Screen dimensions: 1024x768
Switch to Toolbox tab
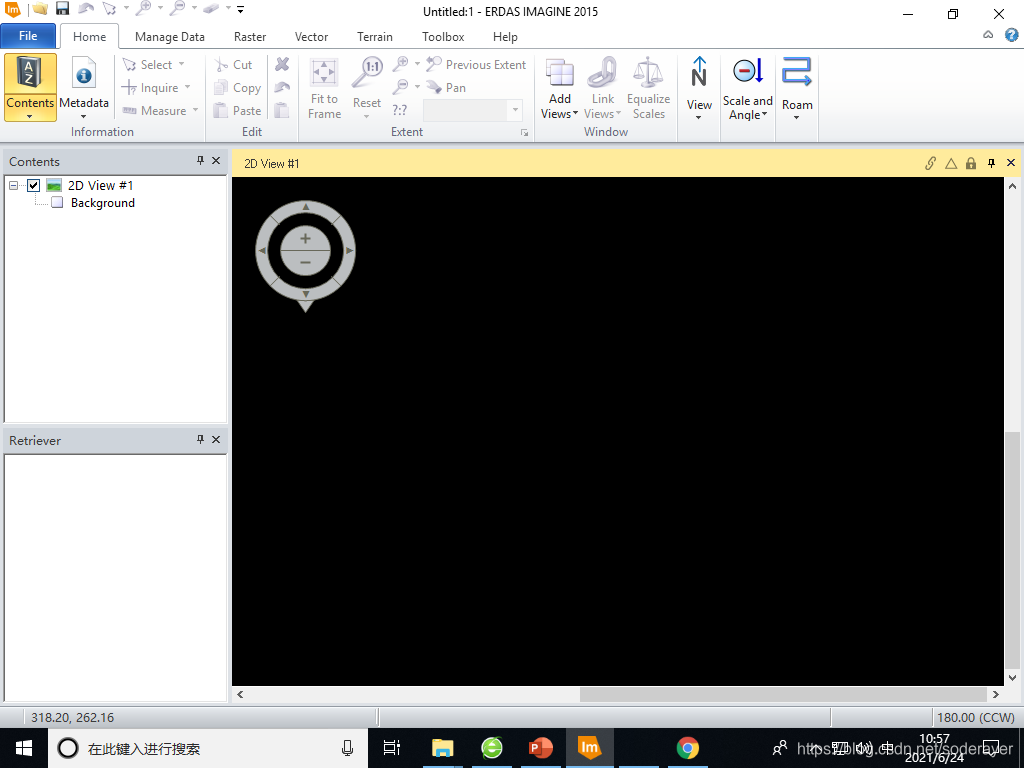click(443, 37)
